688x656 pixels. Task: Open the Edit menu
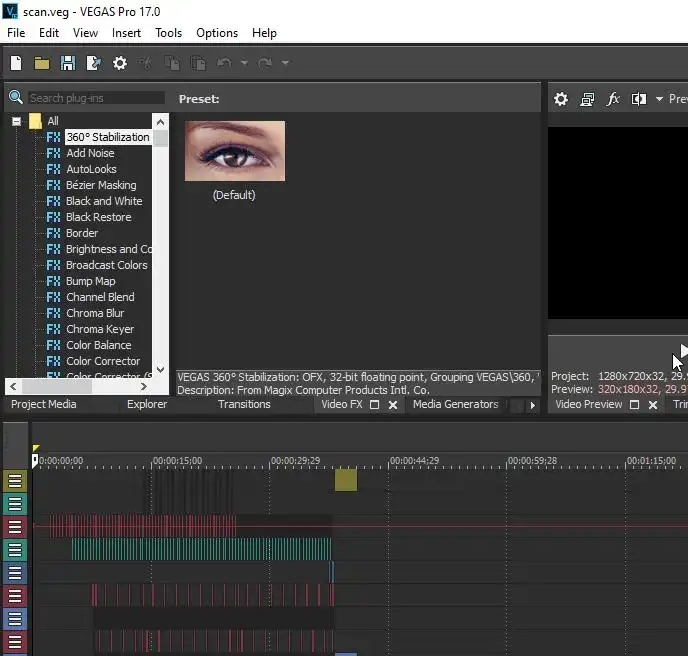[x=49, y=33]
